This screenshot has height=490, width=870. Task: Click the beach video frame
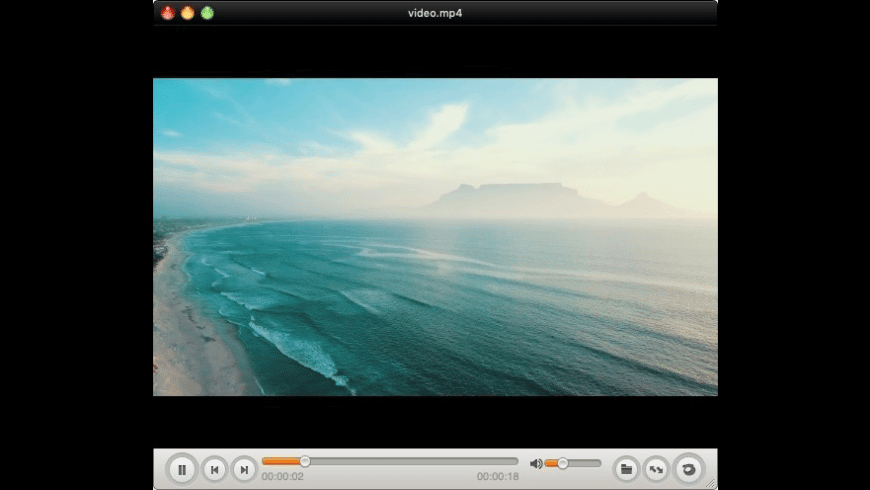tap(435, 237)
